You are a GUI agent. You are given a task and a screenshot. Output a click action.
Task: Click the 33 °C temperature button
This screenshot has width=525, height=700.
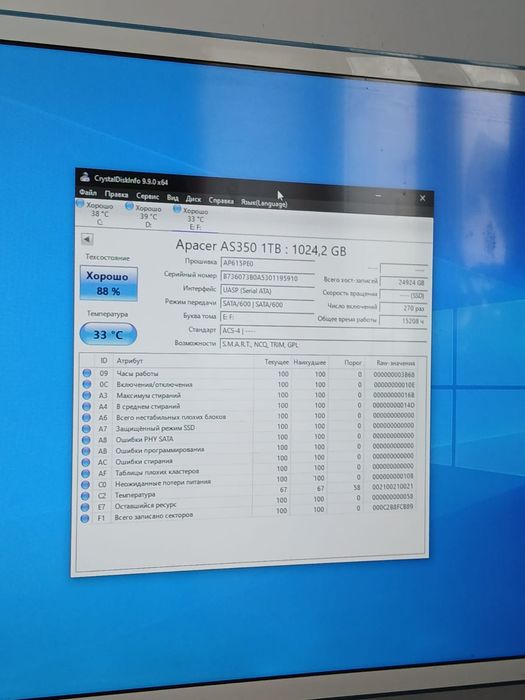108,335
